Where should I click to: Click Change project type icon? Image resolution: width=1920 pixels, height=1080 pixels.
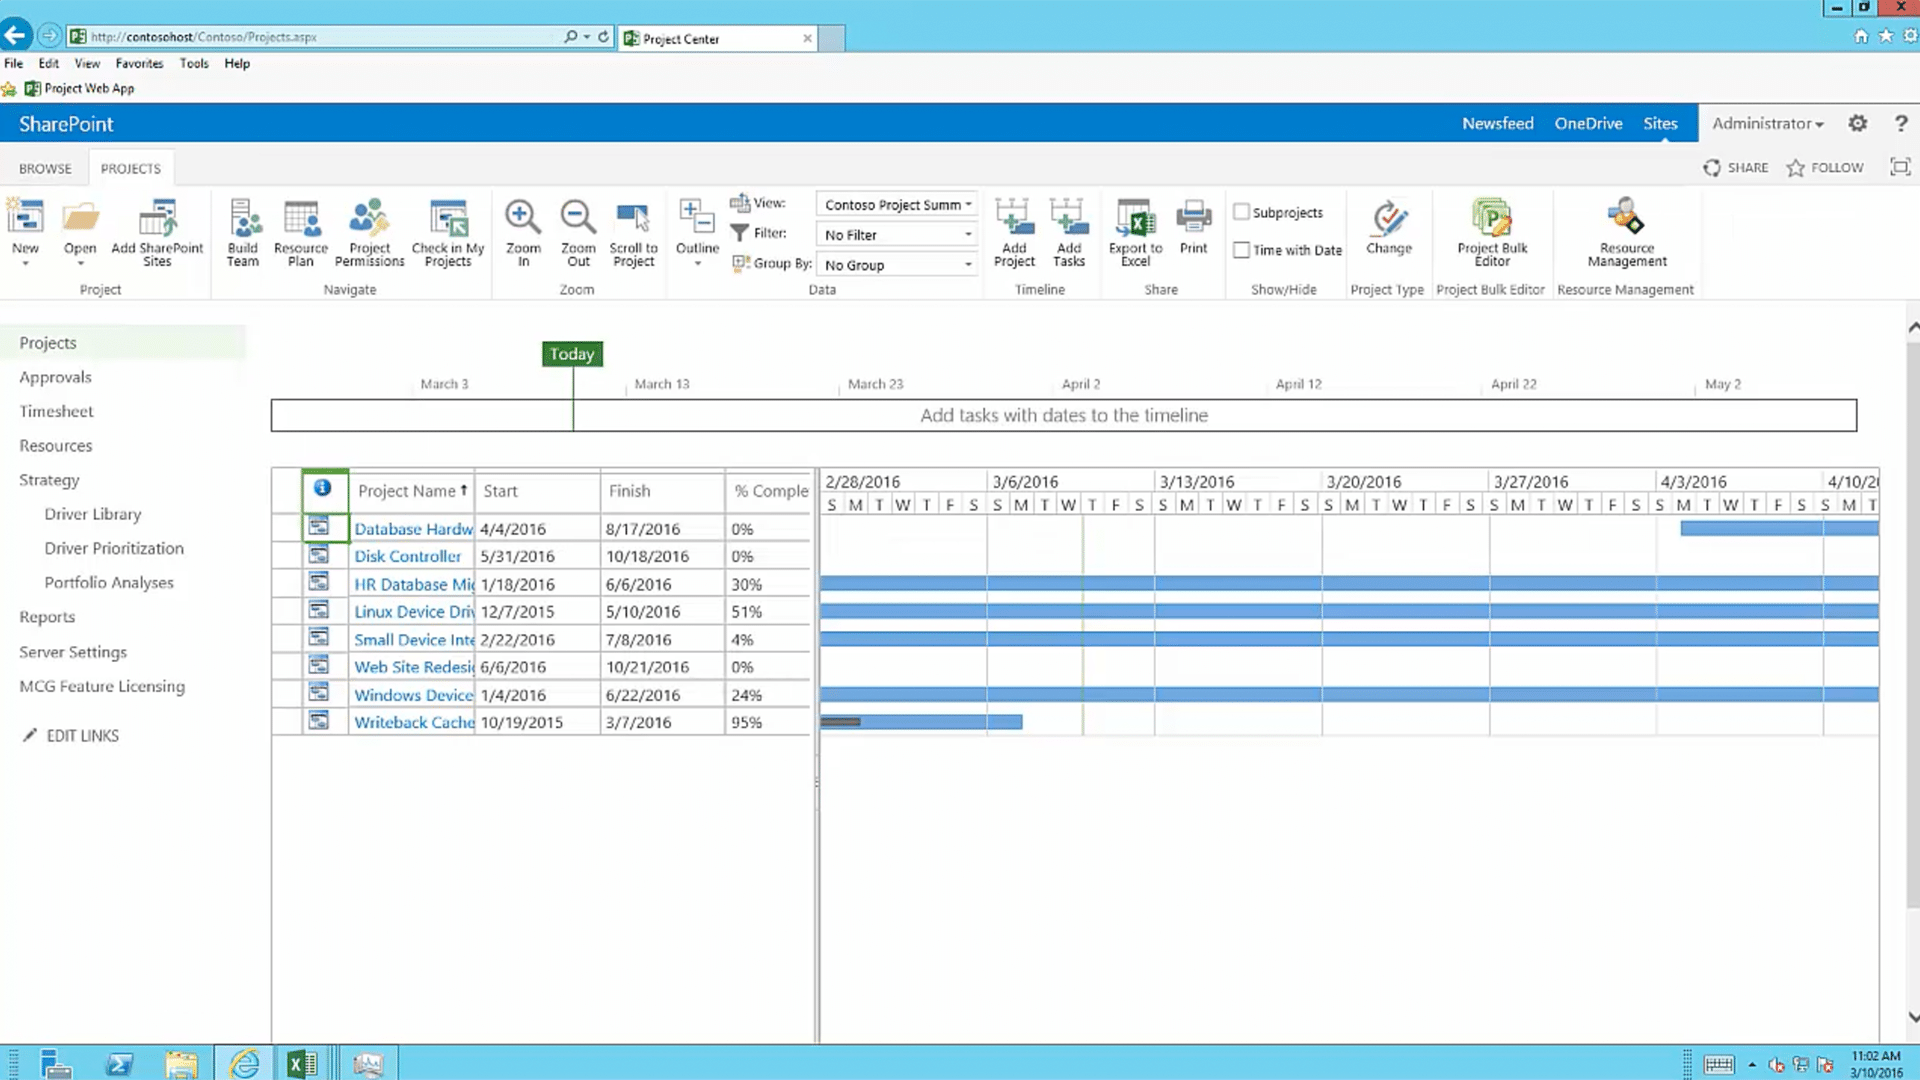(1389, 217)
